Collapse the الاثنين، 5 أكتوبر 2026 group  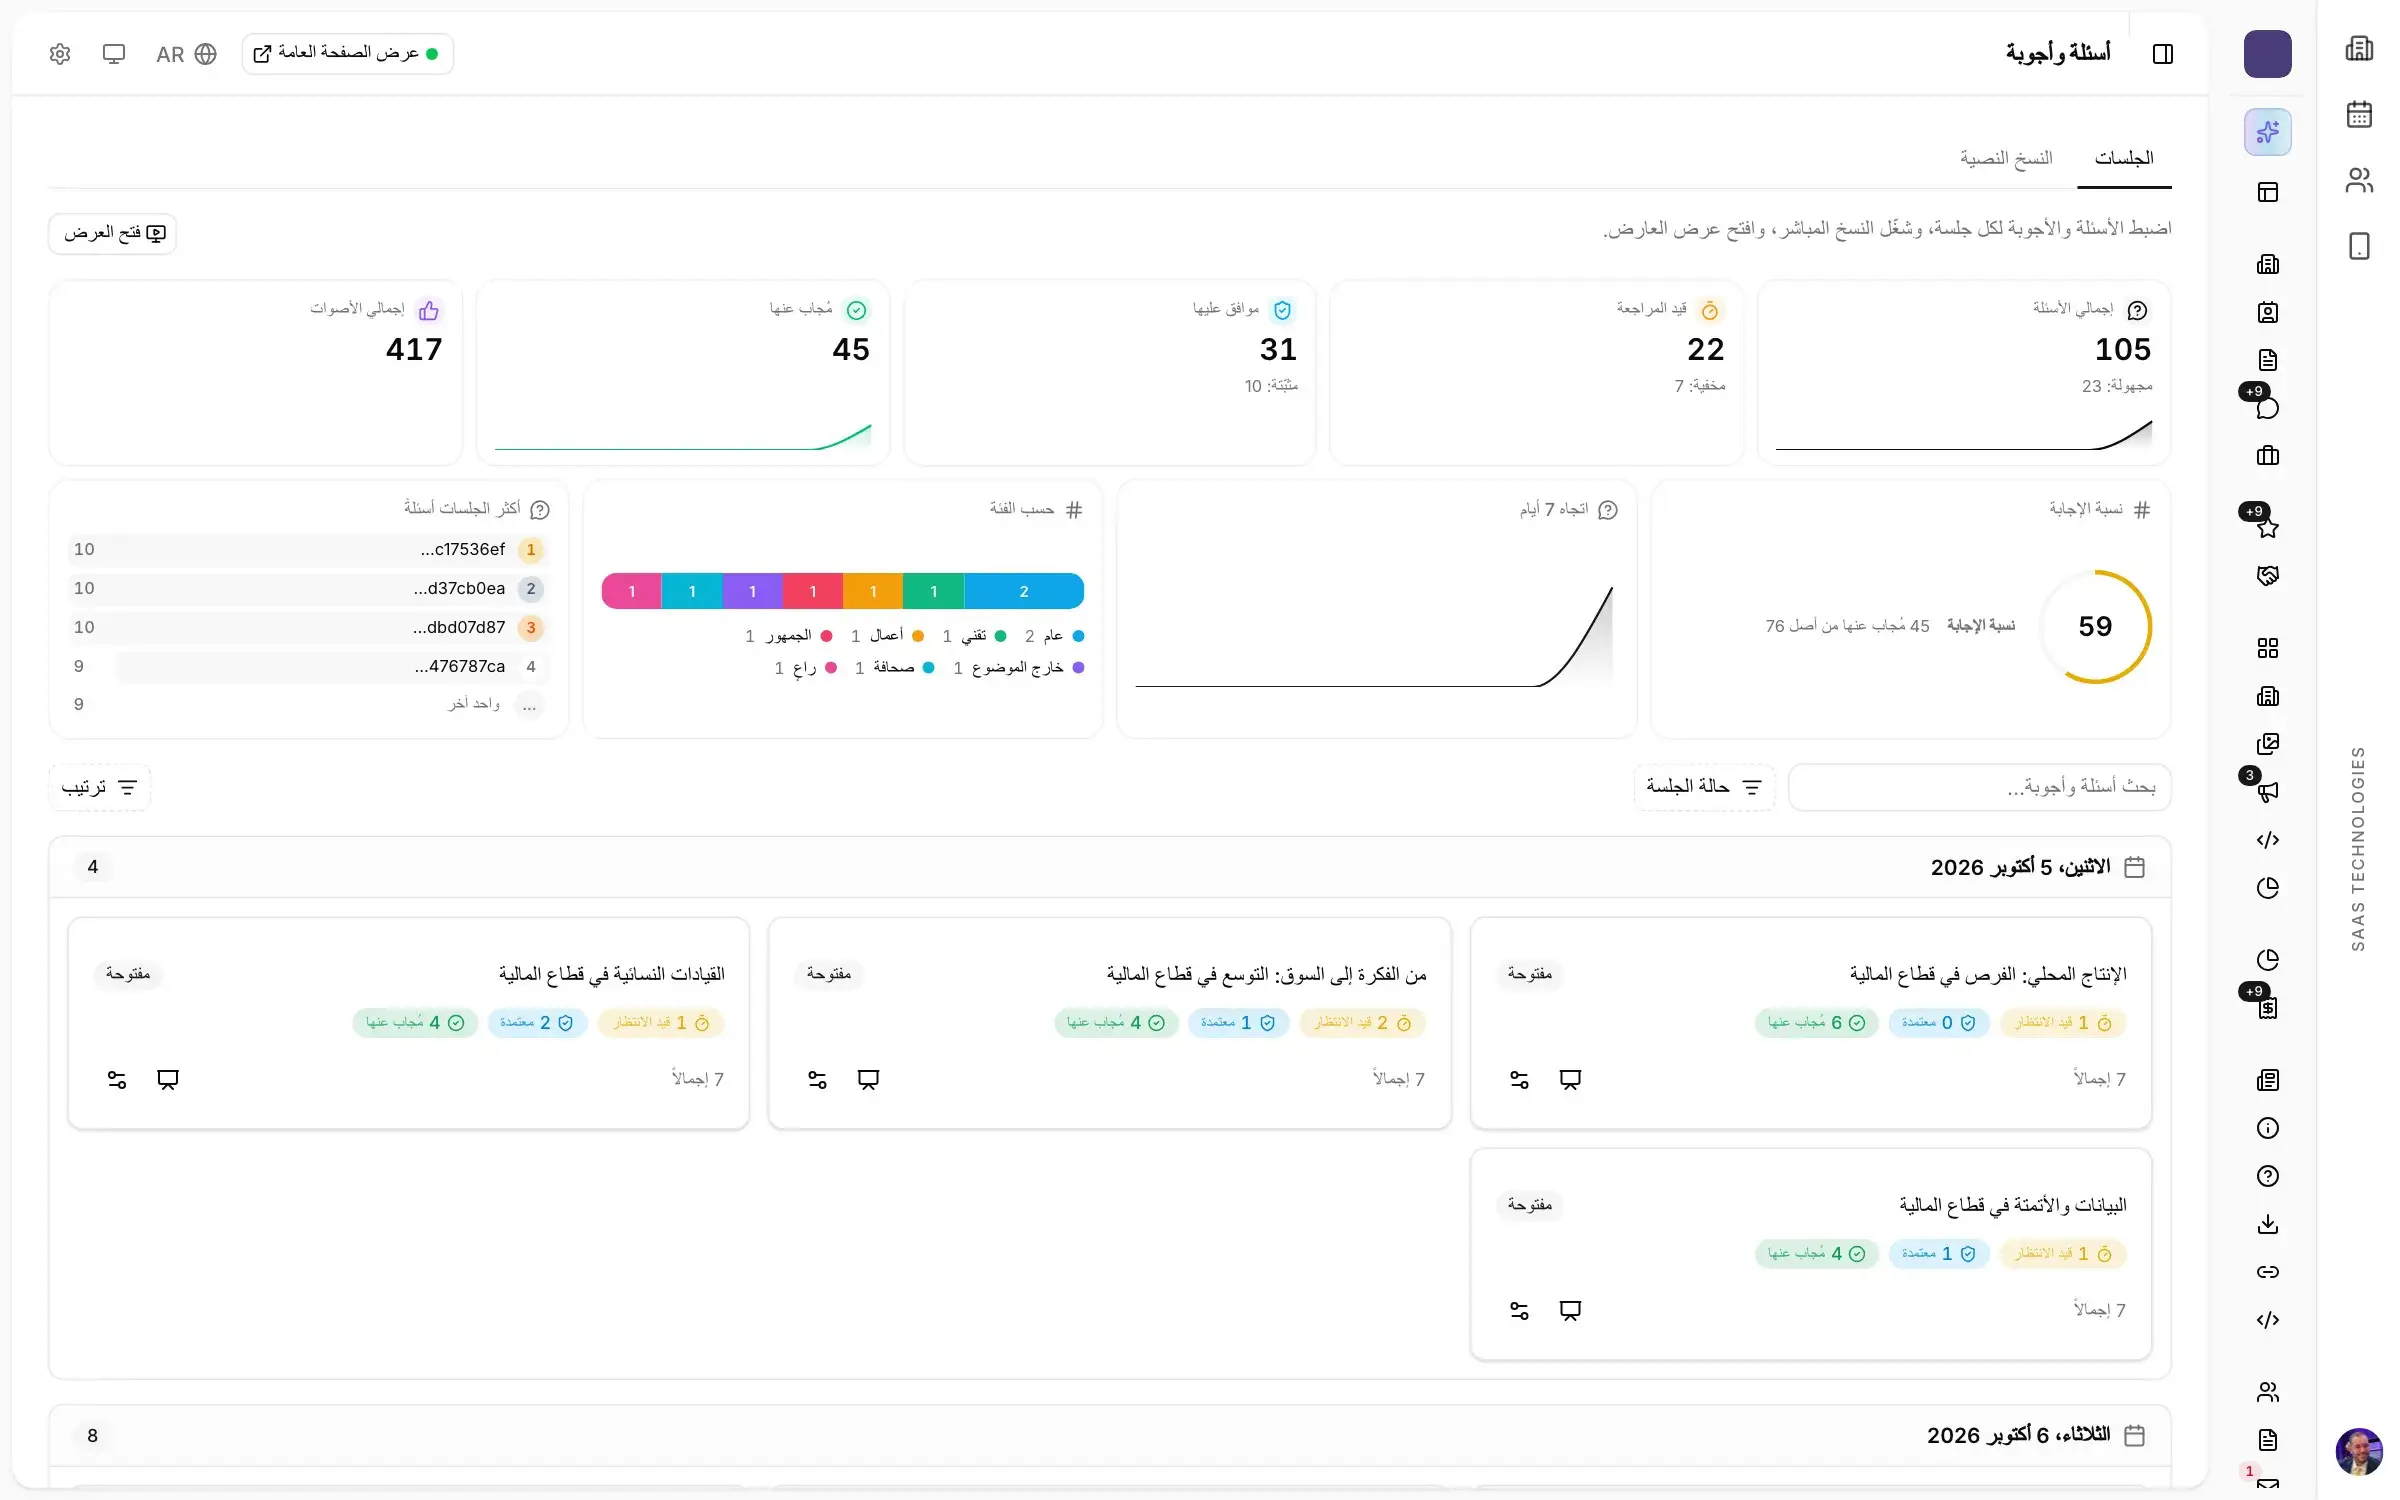(1109, 867)
